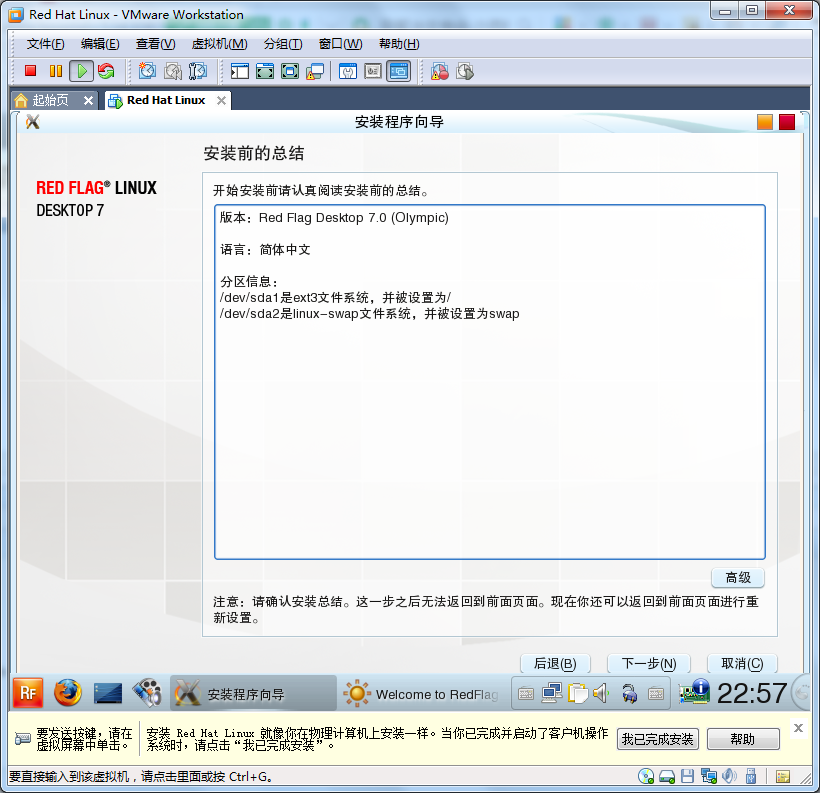Click the USB controller status icon
820x793 pixels.
point(751,776)
